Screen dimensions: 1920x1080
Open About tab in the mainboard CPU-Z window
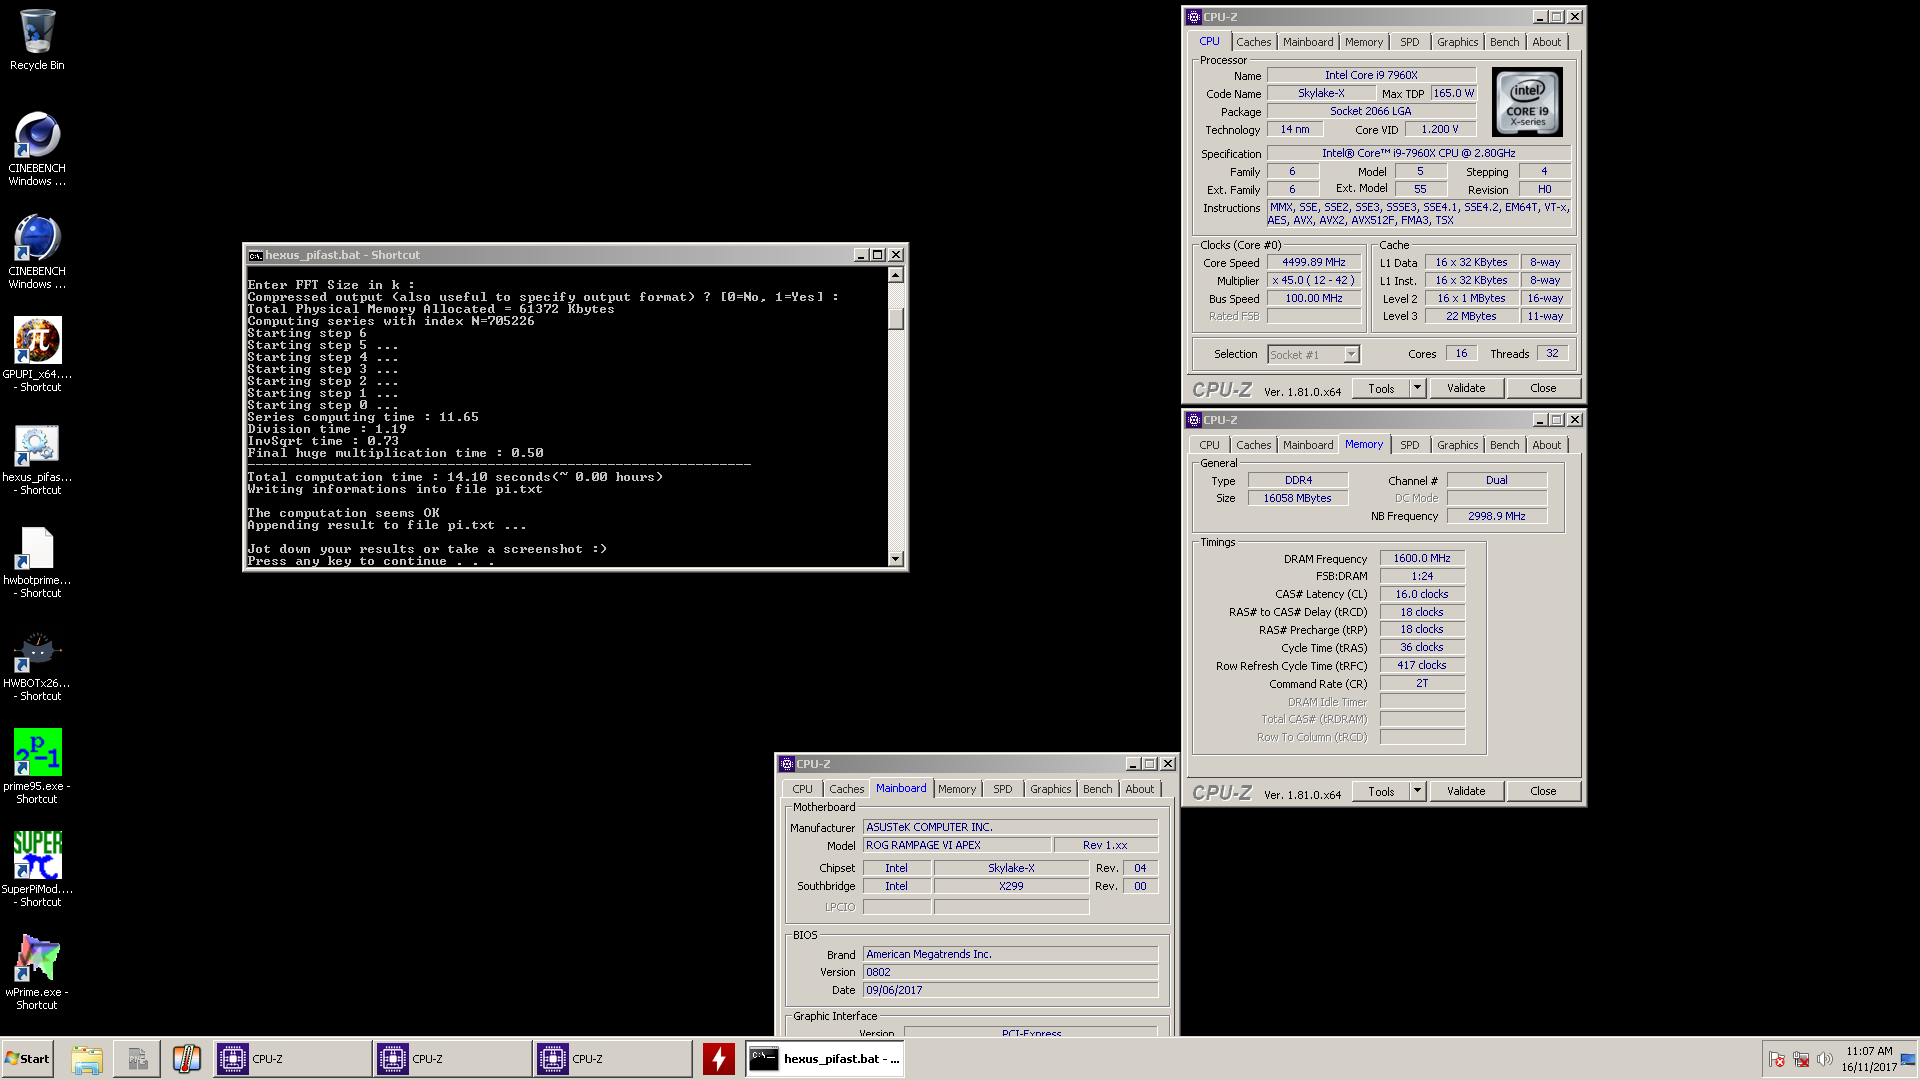1139,789
